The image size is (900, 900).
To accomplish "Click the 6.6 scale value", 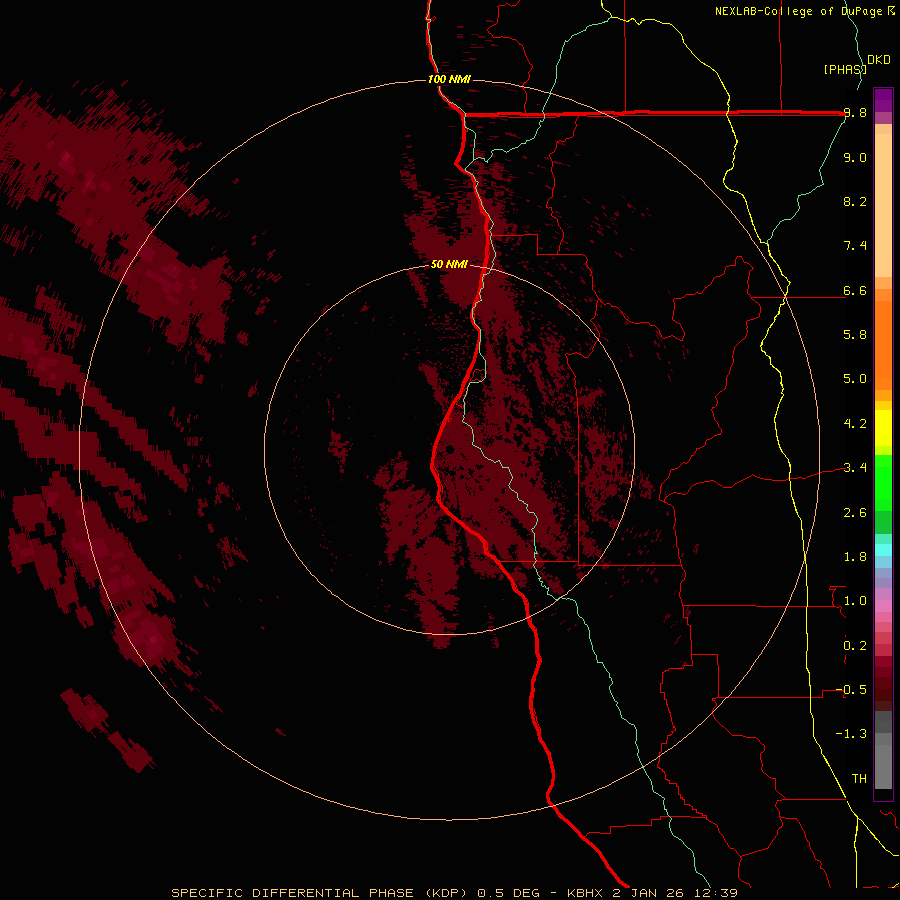I will [x=855, y=290].
